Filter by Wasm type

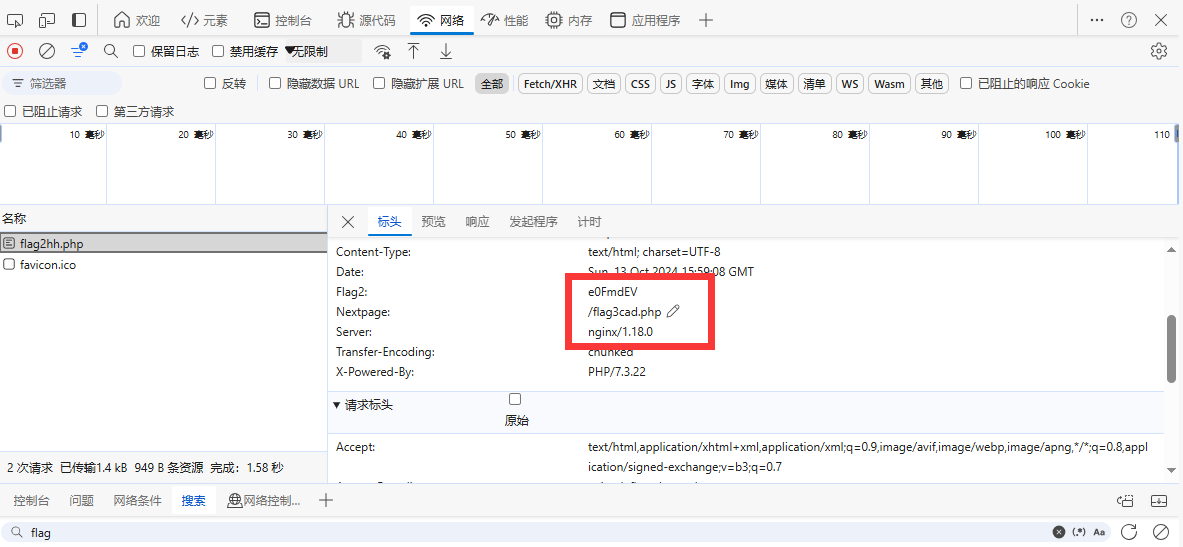click(x=890, y=84)
